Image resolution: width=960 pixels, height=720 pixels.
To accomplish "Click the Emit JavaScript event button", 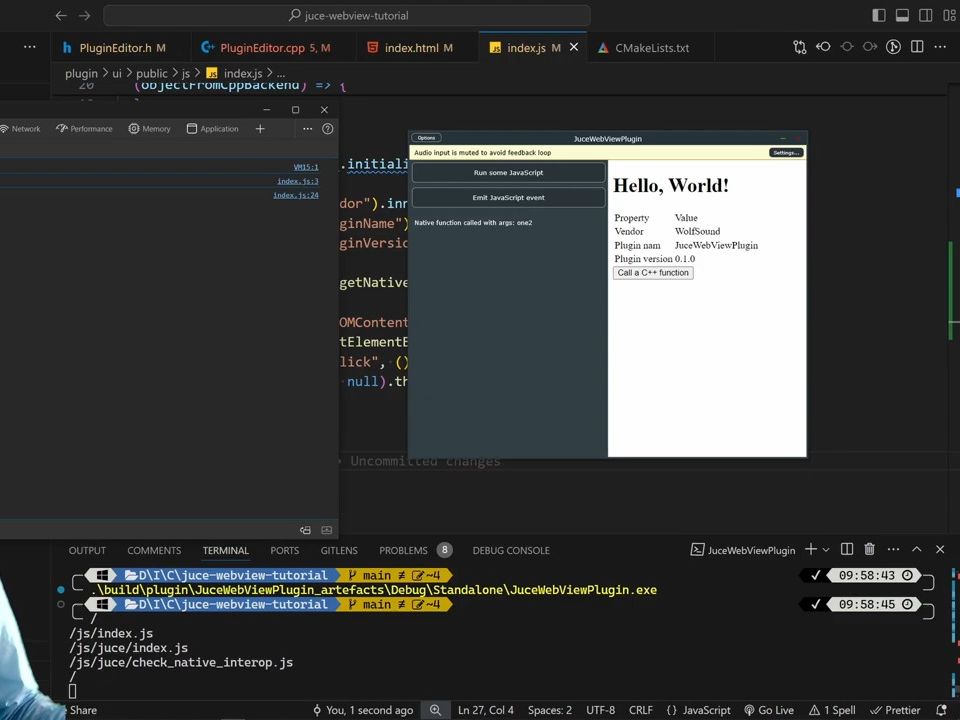I will click(x=508, y=198).
